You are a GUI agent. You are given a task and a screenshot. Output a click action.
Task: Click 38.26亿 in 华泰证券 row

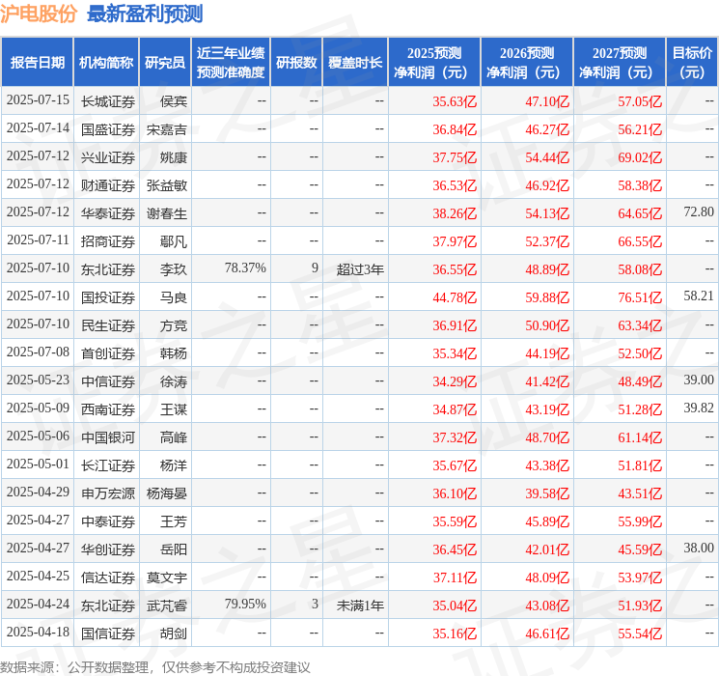(x=454, y=213)
